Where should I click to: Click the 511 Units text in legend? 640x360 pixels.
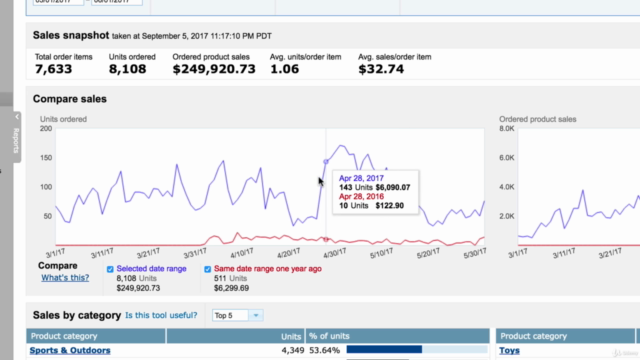(230, 278)
